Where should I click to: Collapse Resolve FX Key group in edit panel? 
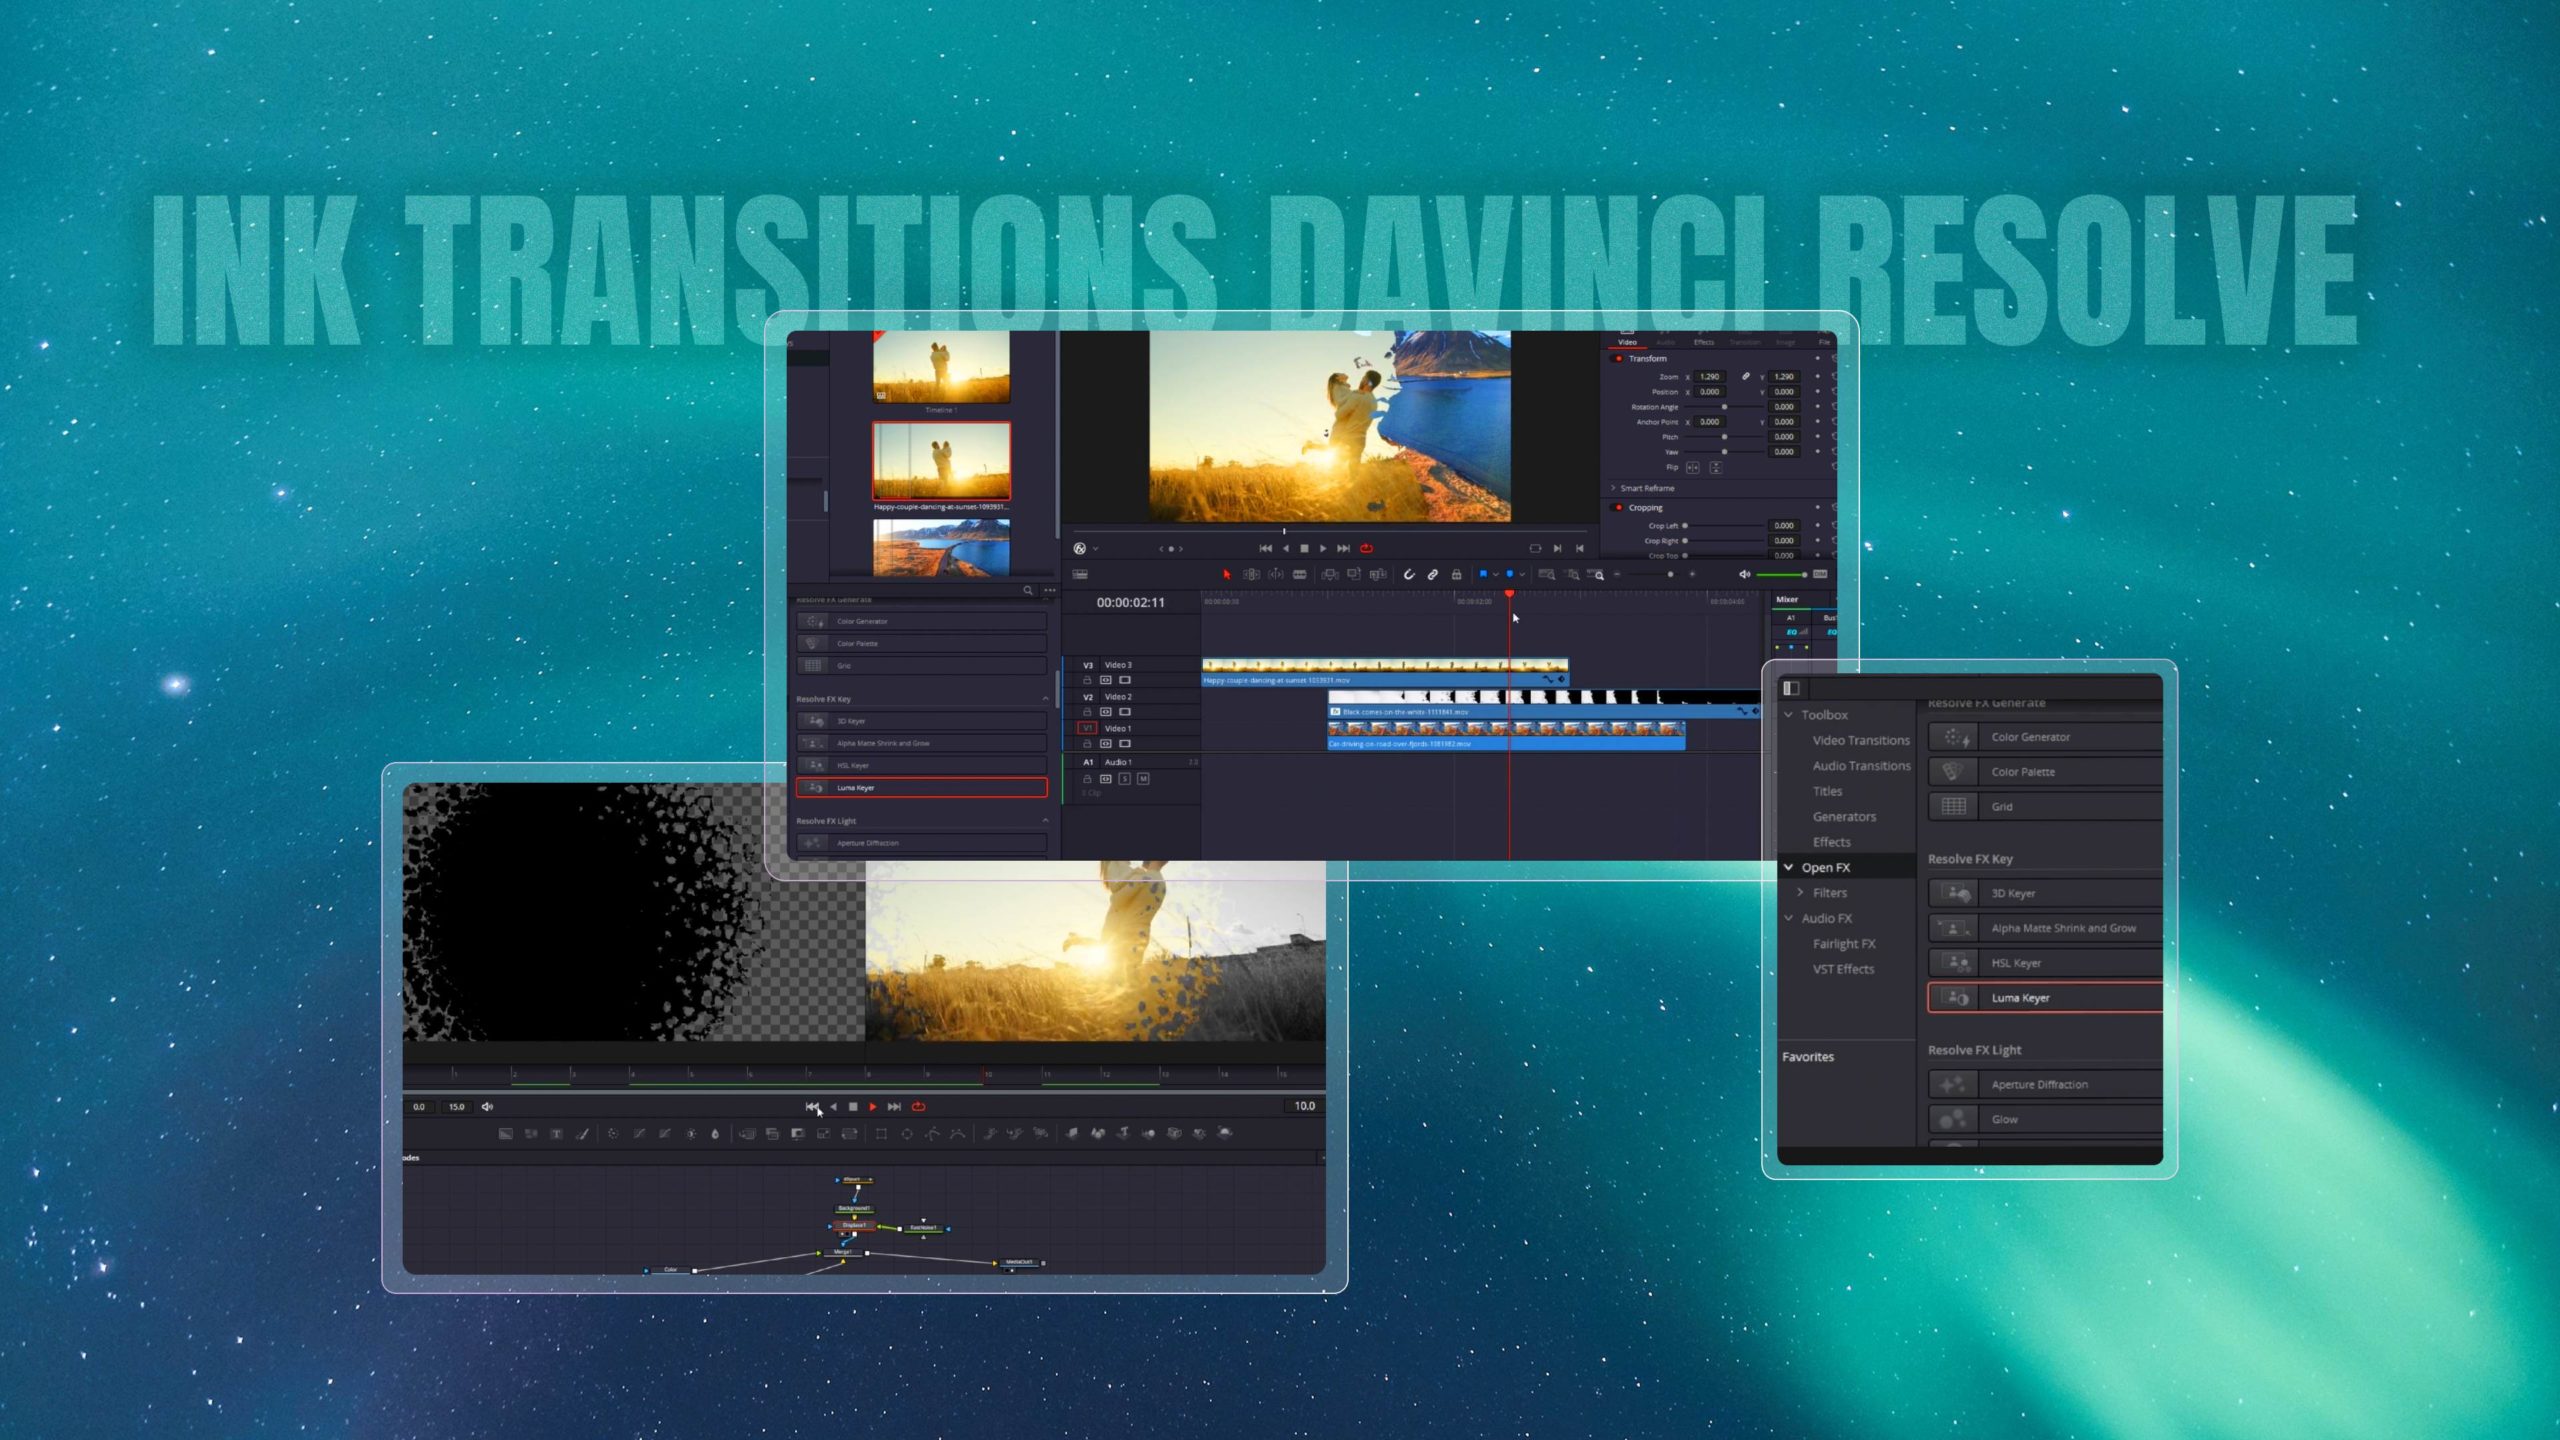(x=1045, y=698)
